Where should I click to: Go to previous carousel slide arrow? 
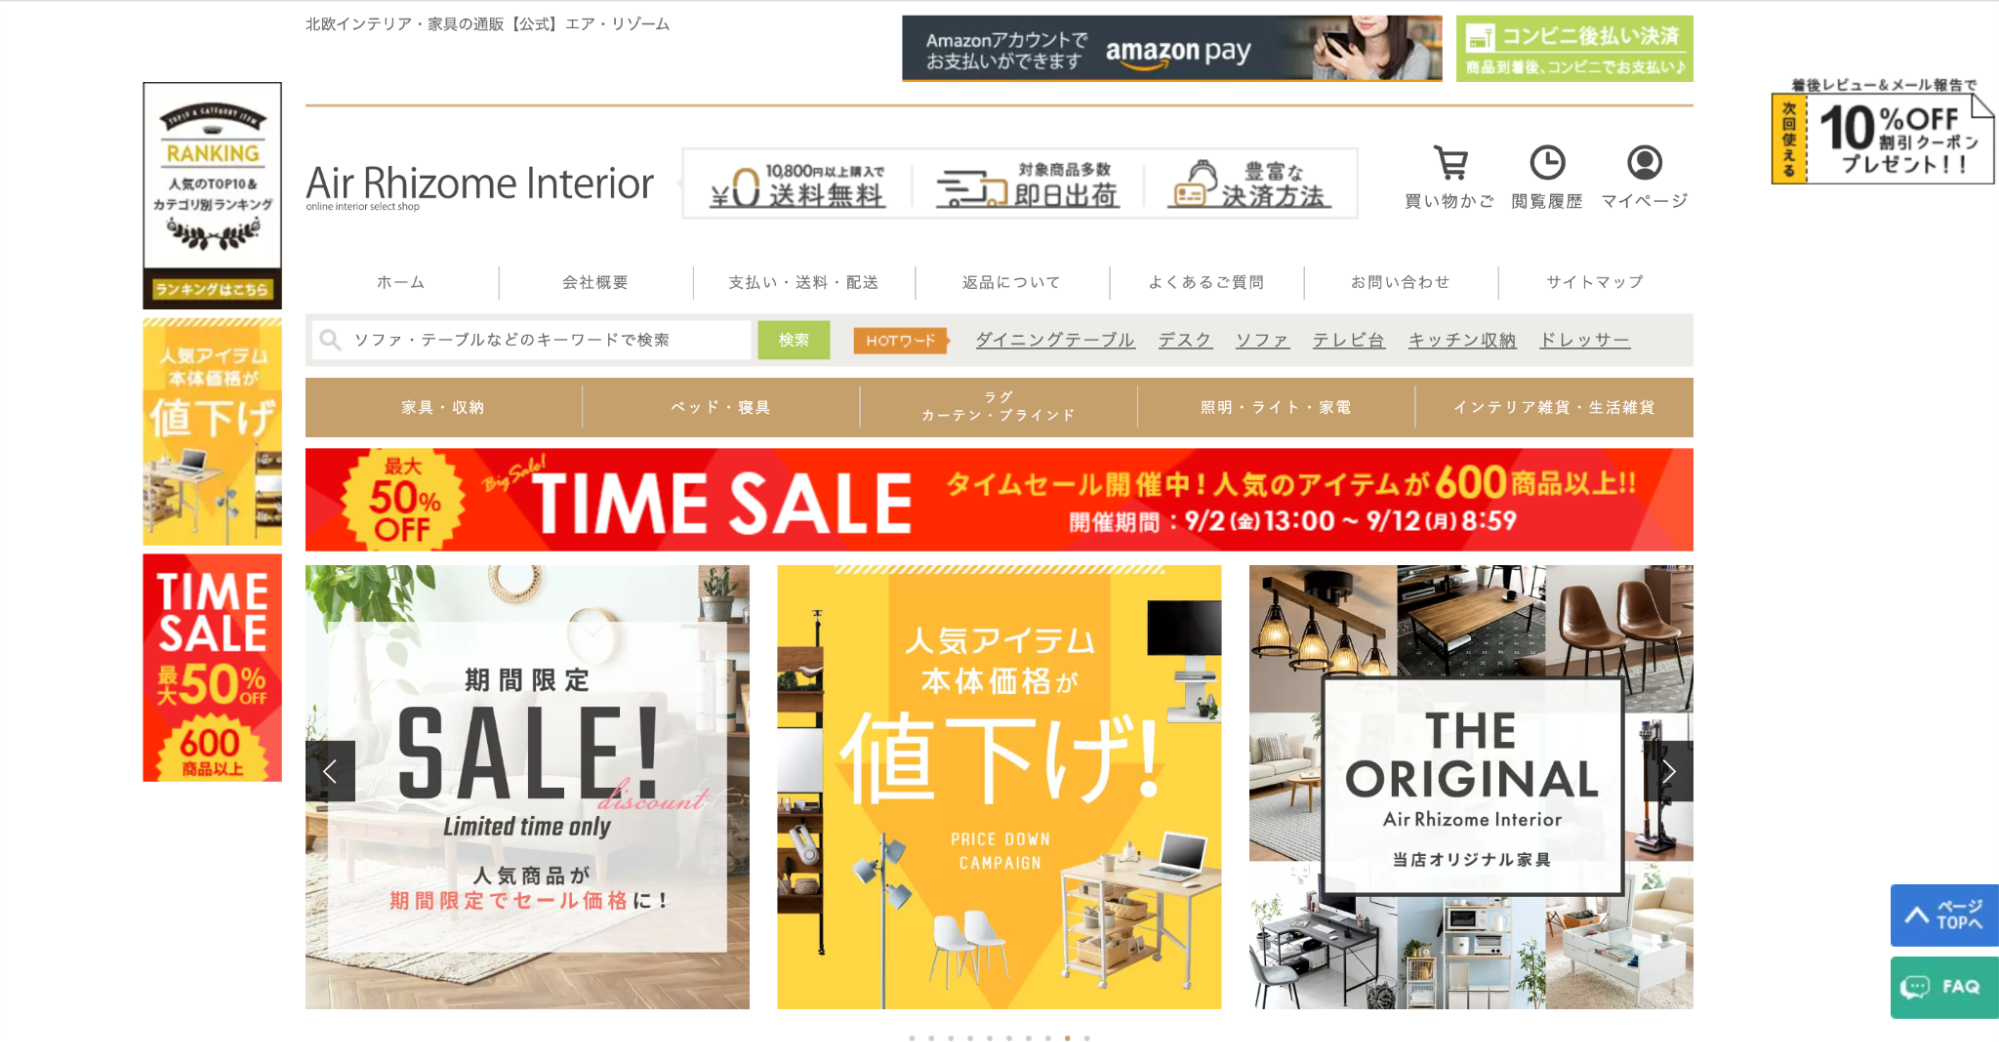pyautogui.click(x=330, y=771)
